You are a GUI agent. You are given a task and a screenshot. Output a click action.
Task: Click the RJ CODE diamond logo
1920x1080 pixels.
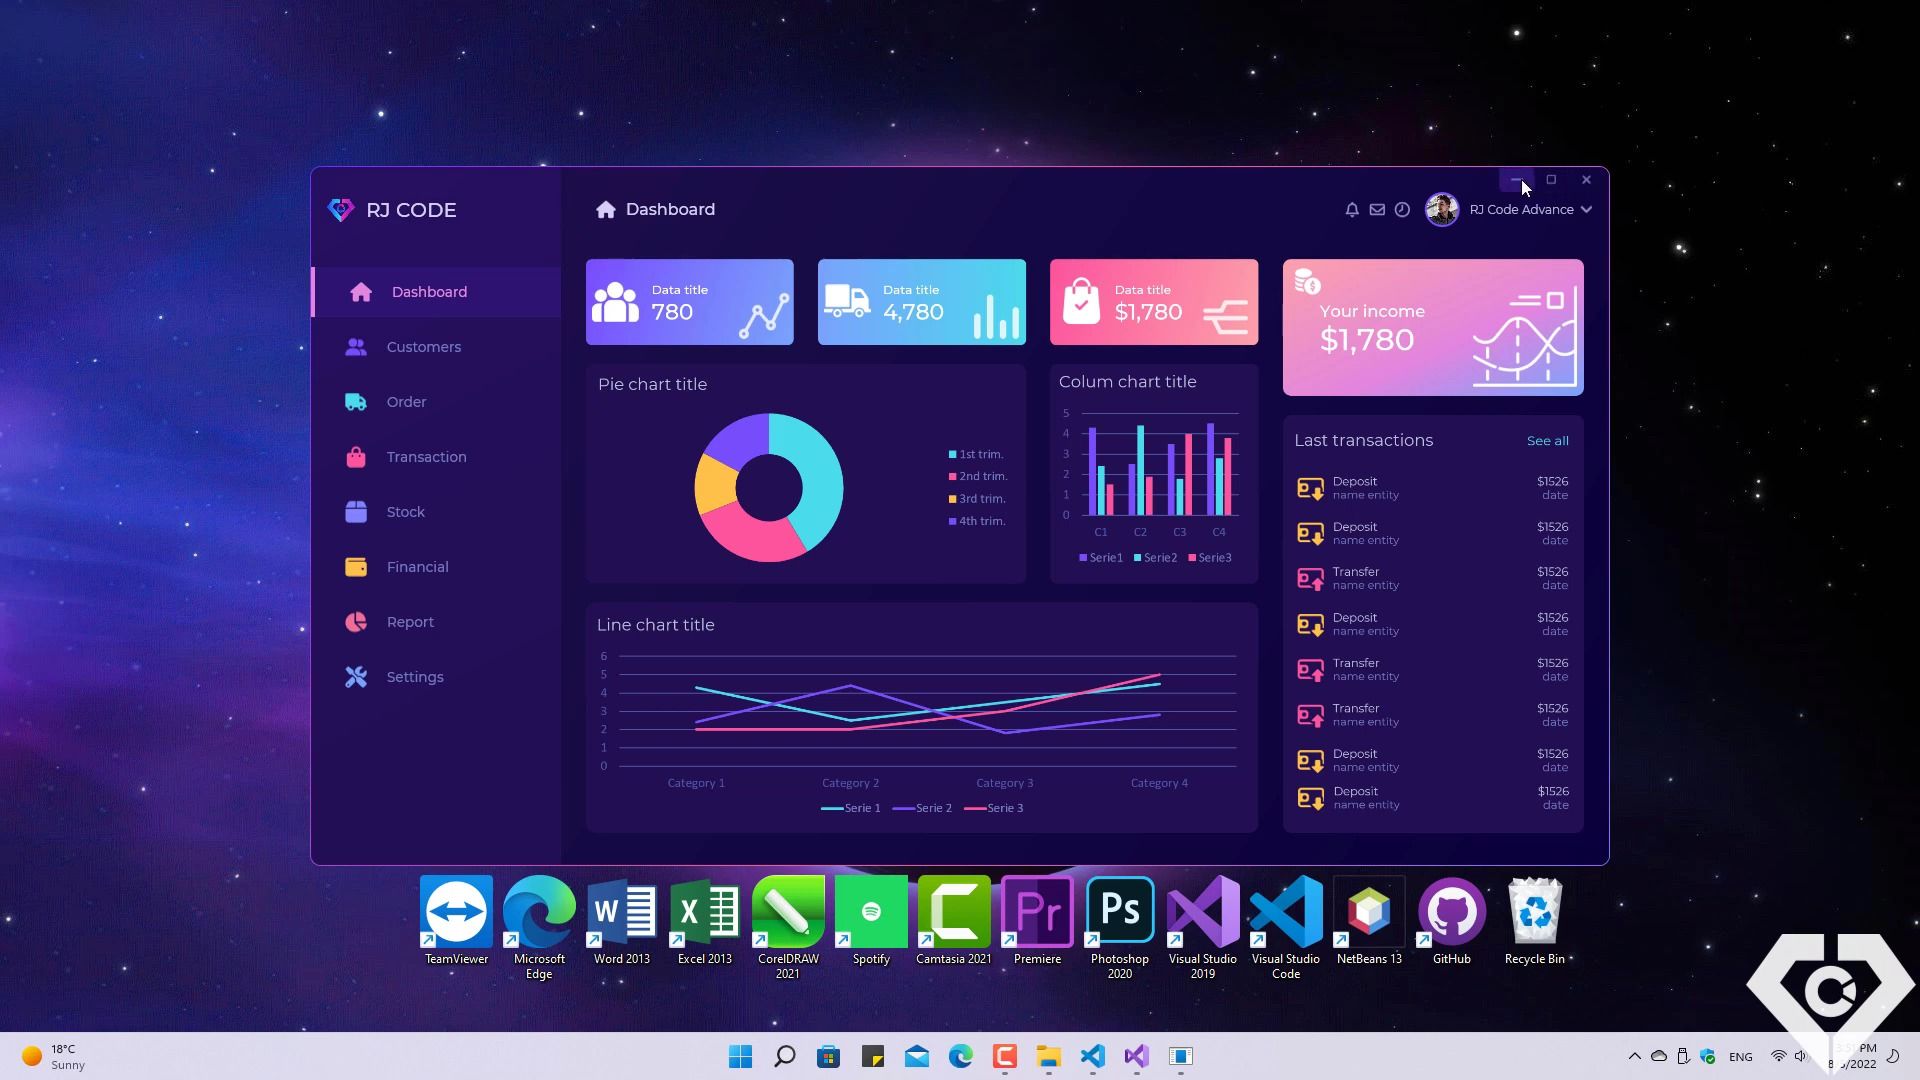(x=341, y=210)
